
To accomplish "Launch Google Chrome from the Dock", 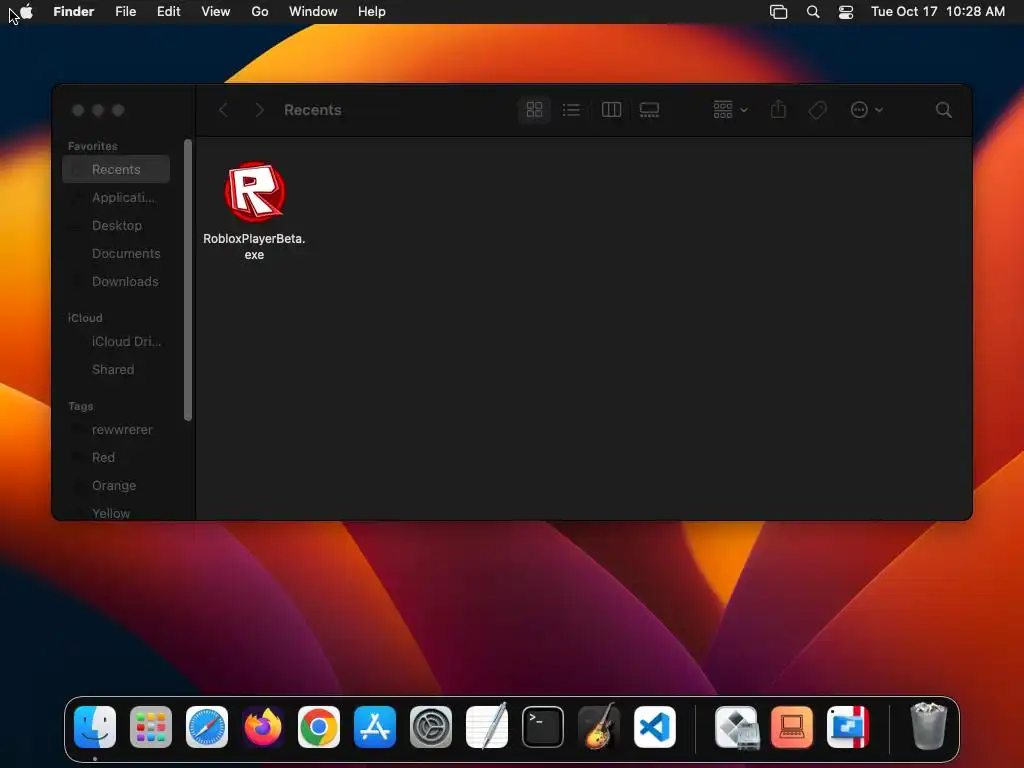I will pos(319,727).
